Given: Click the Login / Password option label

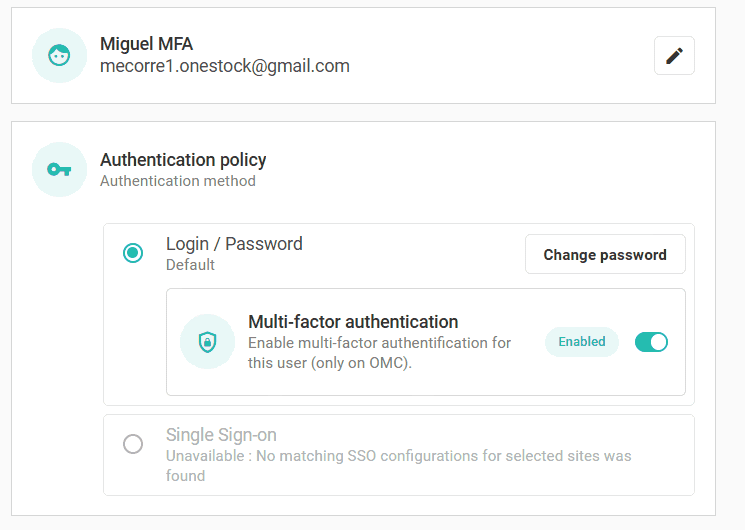Looking at the screenshot, I should click(x=234, y=244).
